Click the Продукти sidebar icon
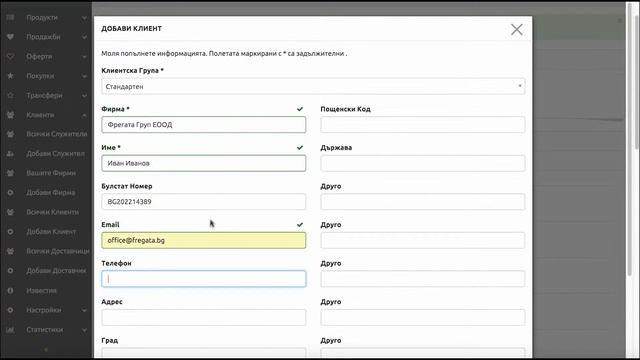This screenshot has height=360, width=640. pyautogui.click(x=11, y=18)
